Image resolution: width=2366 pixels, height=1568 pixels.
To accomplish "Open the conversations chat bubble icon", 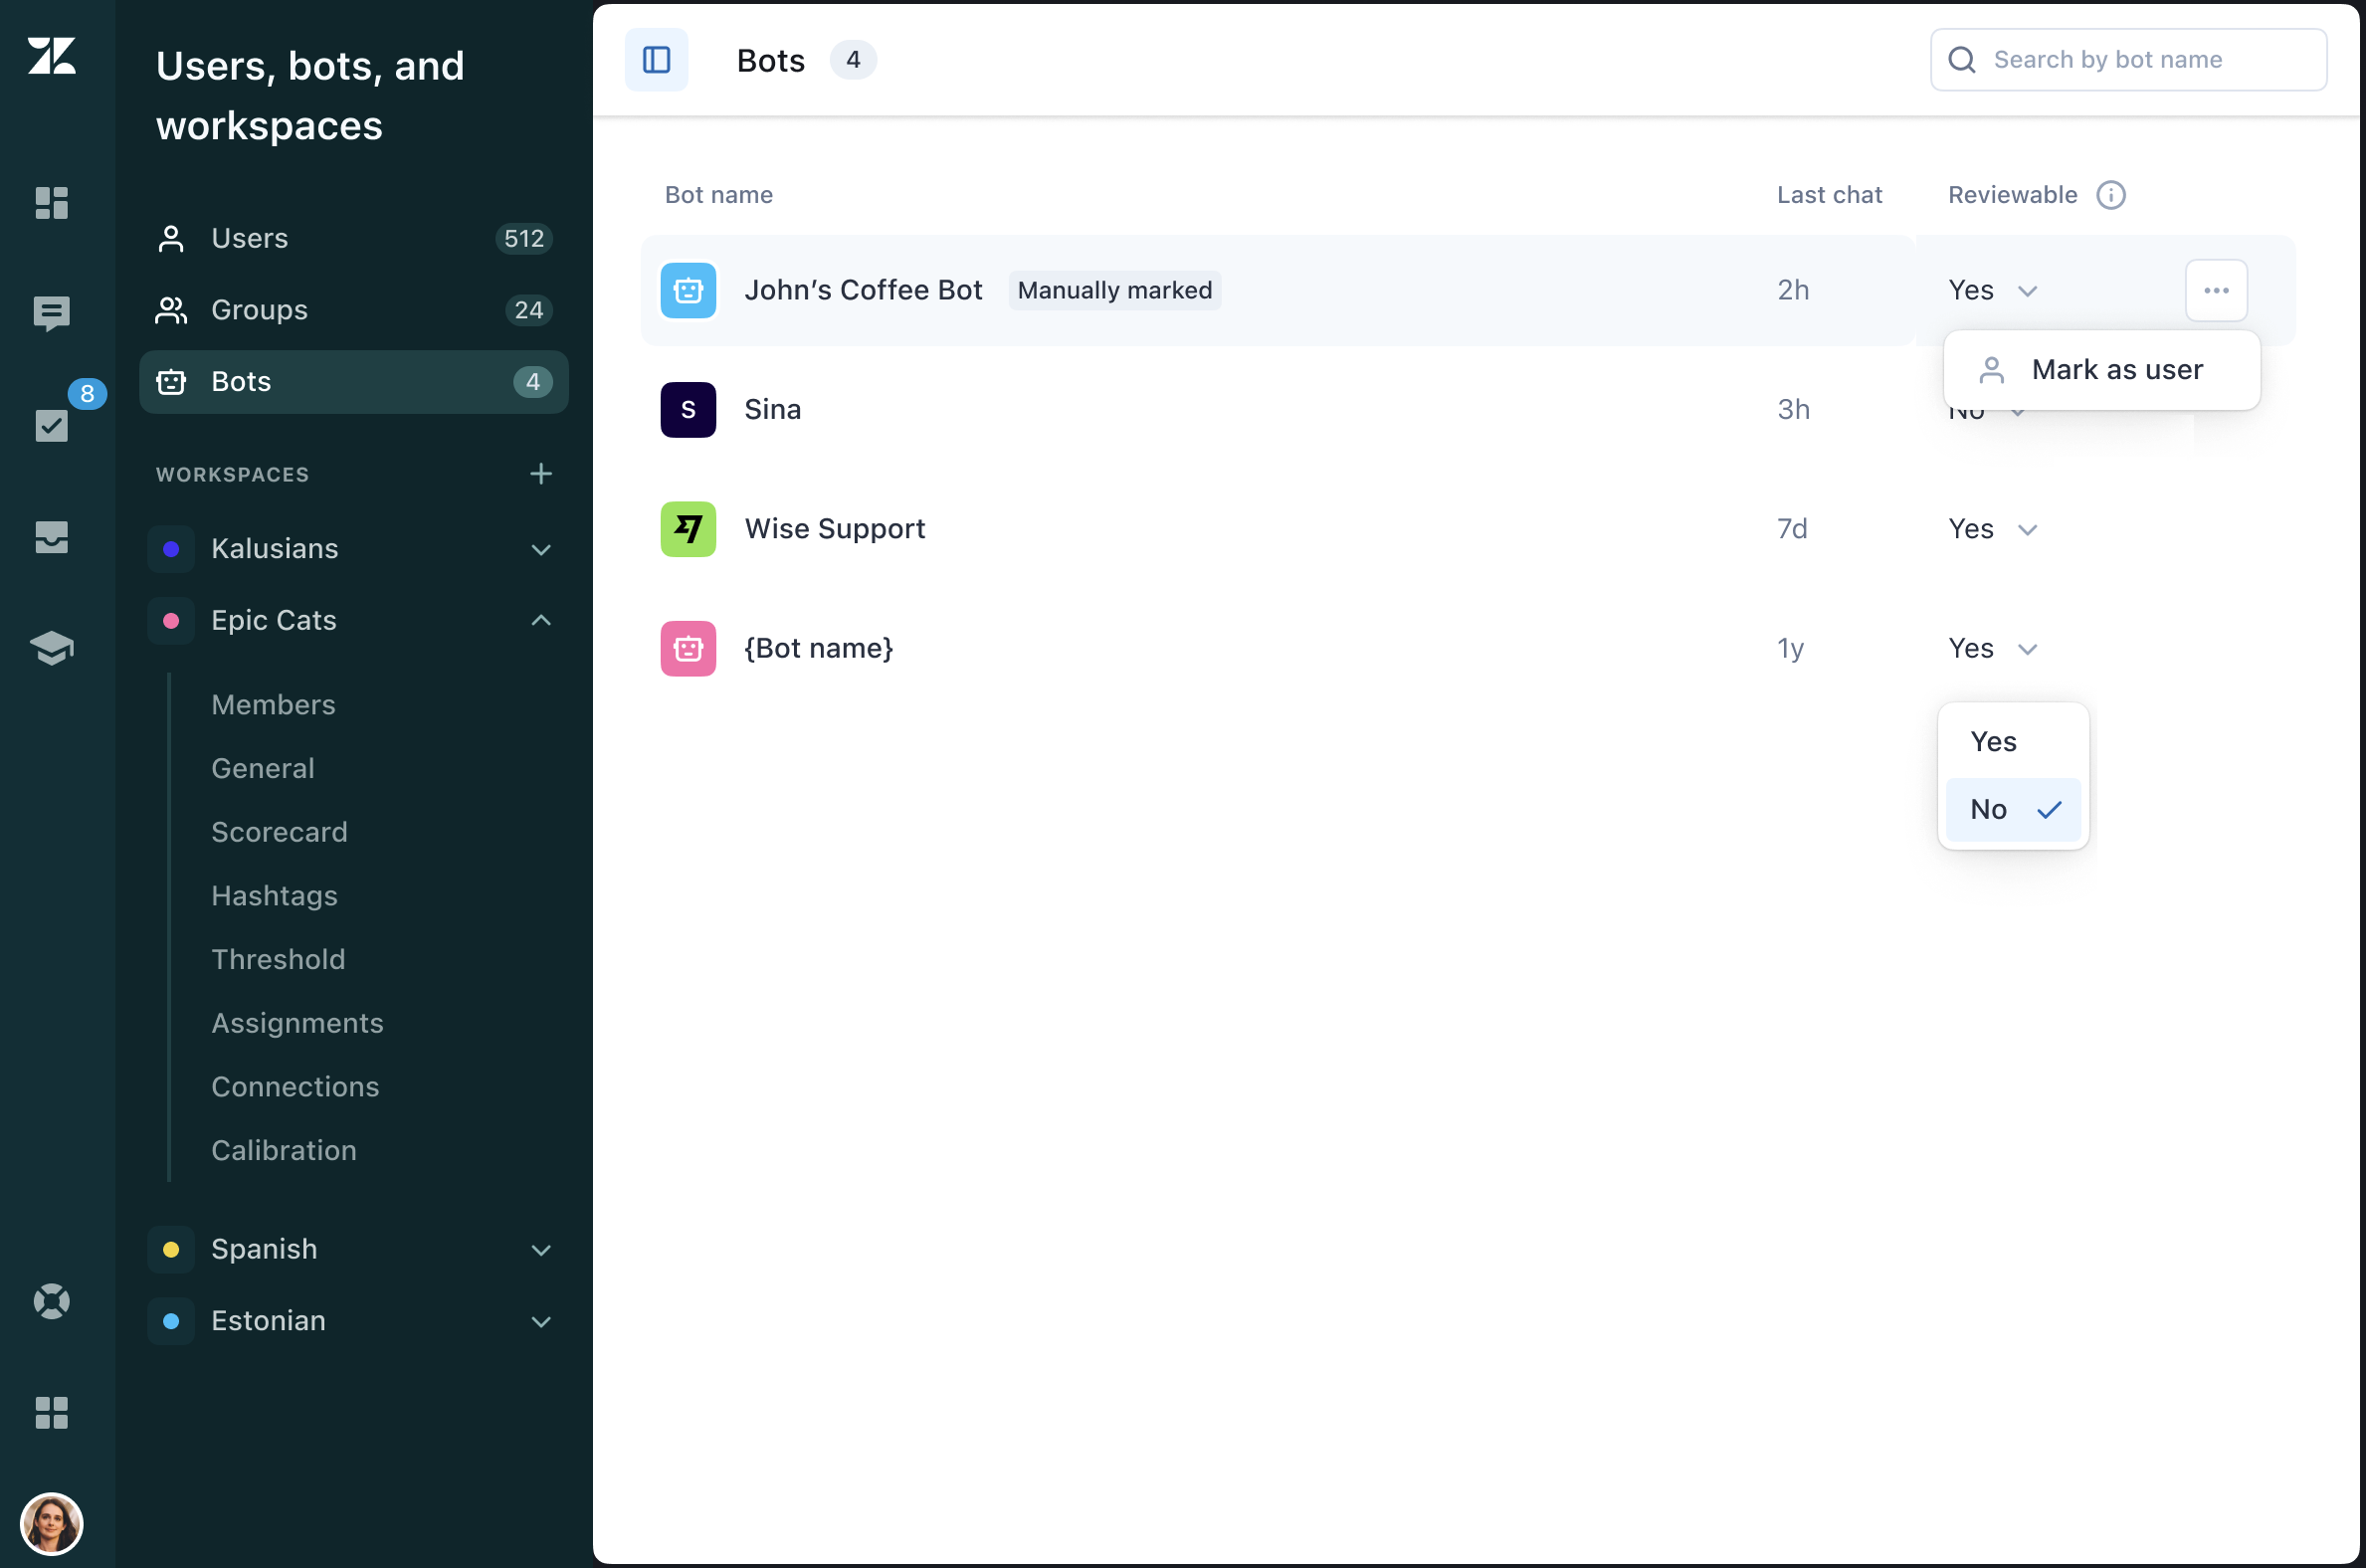I will pyautogui.click(x=51, y=313).
